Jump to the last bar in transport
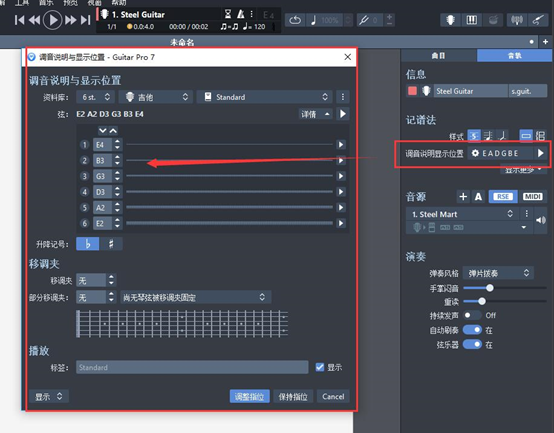The height and width of the screenshot is (433, 554). (86, 20)
